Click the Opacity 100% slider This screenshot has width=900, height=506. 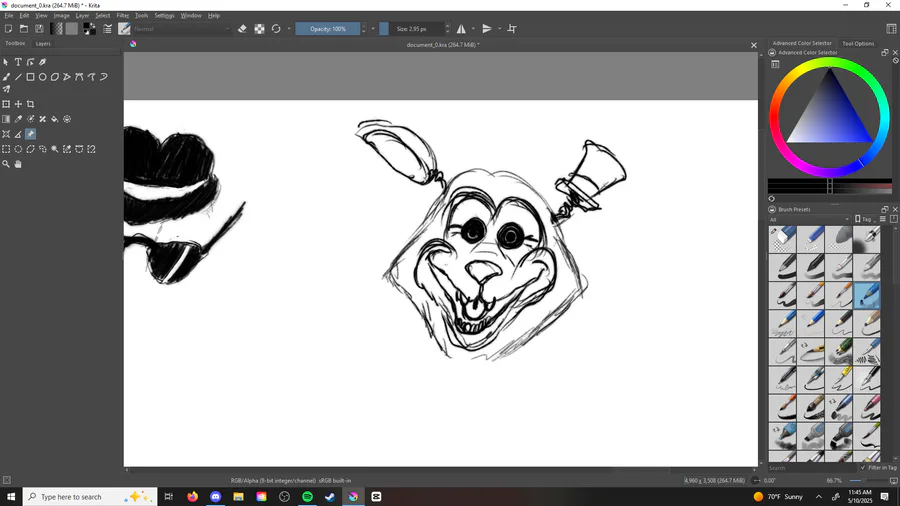tap(328, 29)
